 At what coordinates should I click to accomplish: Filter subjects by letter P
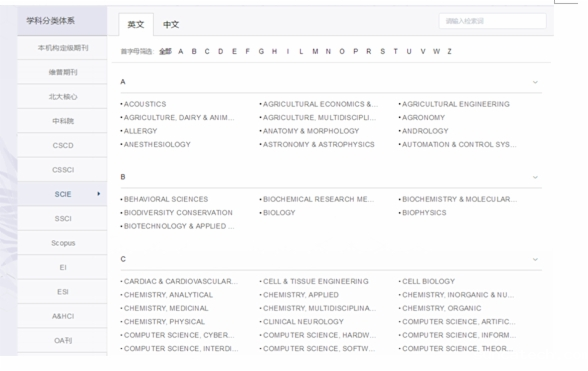(x=356, y=51)
